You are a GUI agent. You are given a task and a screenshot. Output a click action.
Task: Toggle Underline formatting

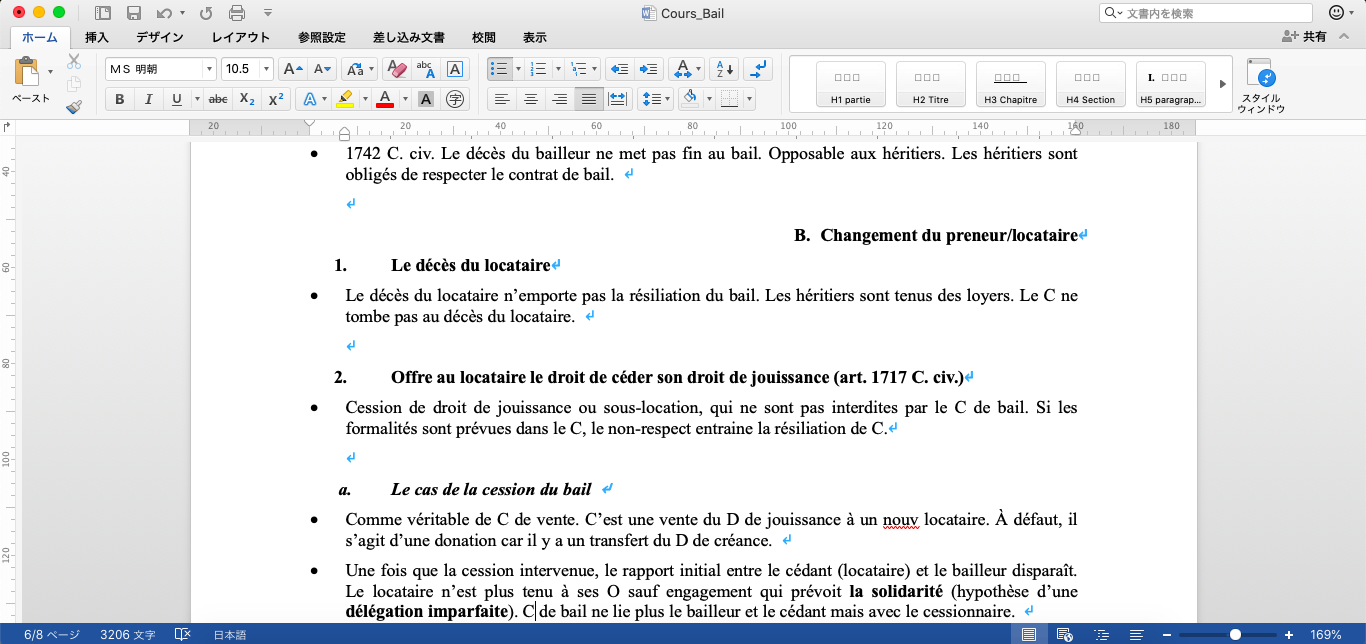[177, 99]
